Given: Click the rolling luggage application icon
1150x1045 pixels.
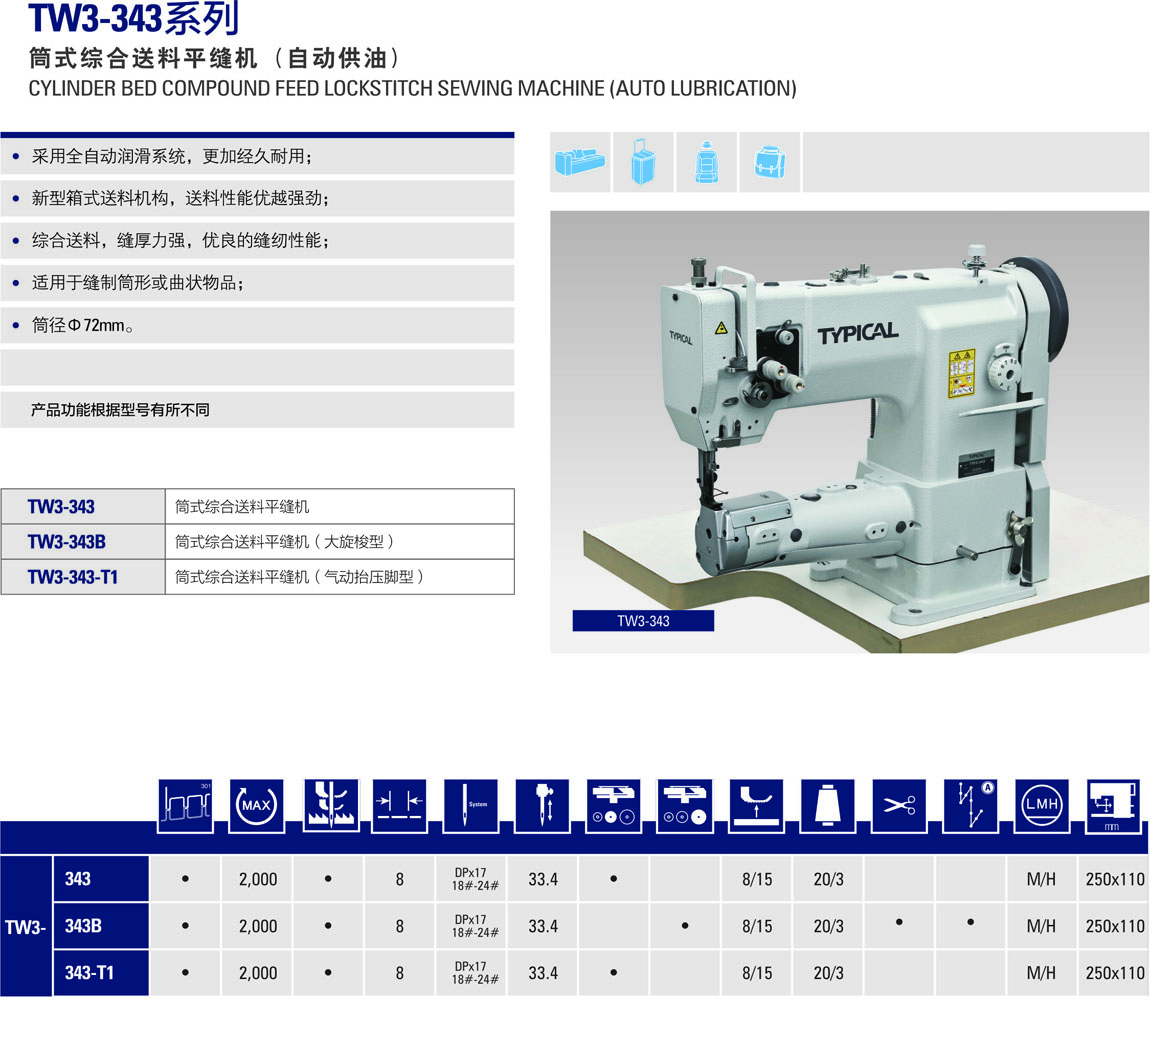Looking at the screenshot, I should 643,162.
